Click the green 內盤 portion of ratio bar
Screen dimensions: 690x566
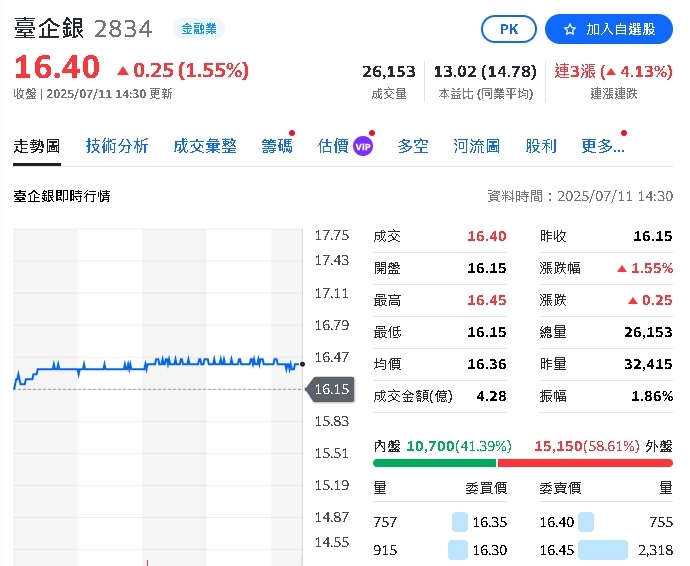coord(434,463)
